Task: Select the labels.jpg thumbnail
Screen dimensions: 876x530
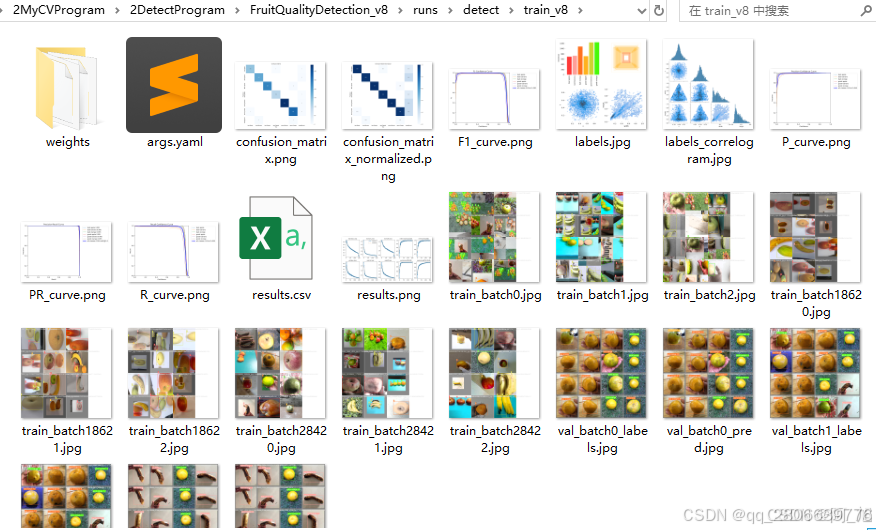Action: pyautogui.click(x=601, y=84)
